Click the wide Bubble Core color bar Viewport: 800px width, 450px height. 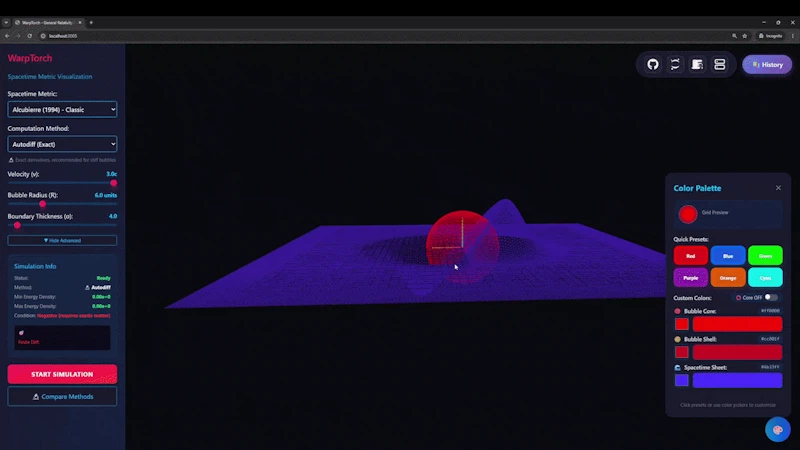737,324
